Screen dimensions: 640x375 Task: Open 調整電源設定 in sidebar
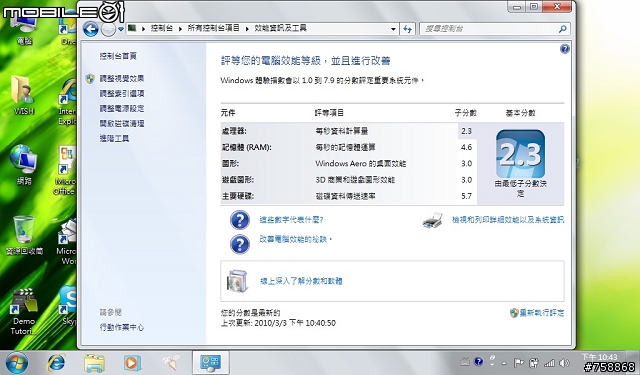122,109
